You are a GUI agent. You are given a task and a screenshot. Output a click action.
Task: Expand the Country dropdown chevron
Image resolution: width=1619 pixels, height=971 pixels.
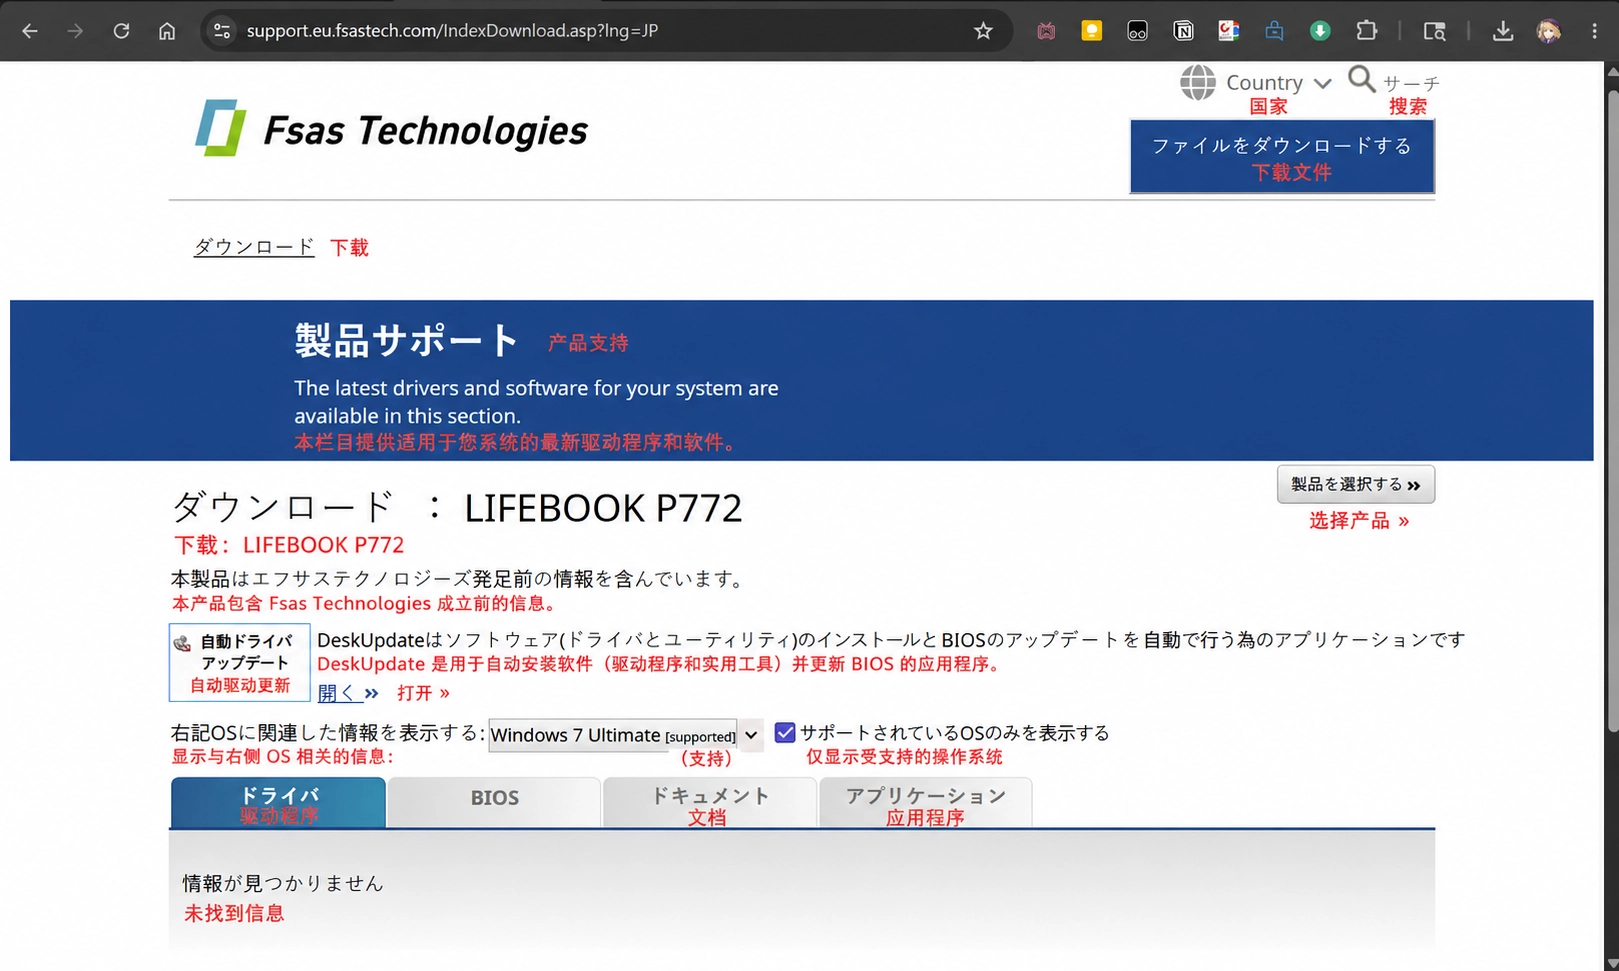1322,83
